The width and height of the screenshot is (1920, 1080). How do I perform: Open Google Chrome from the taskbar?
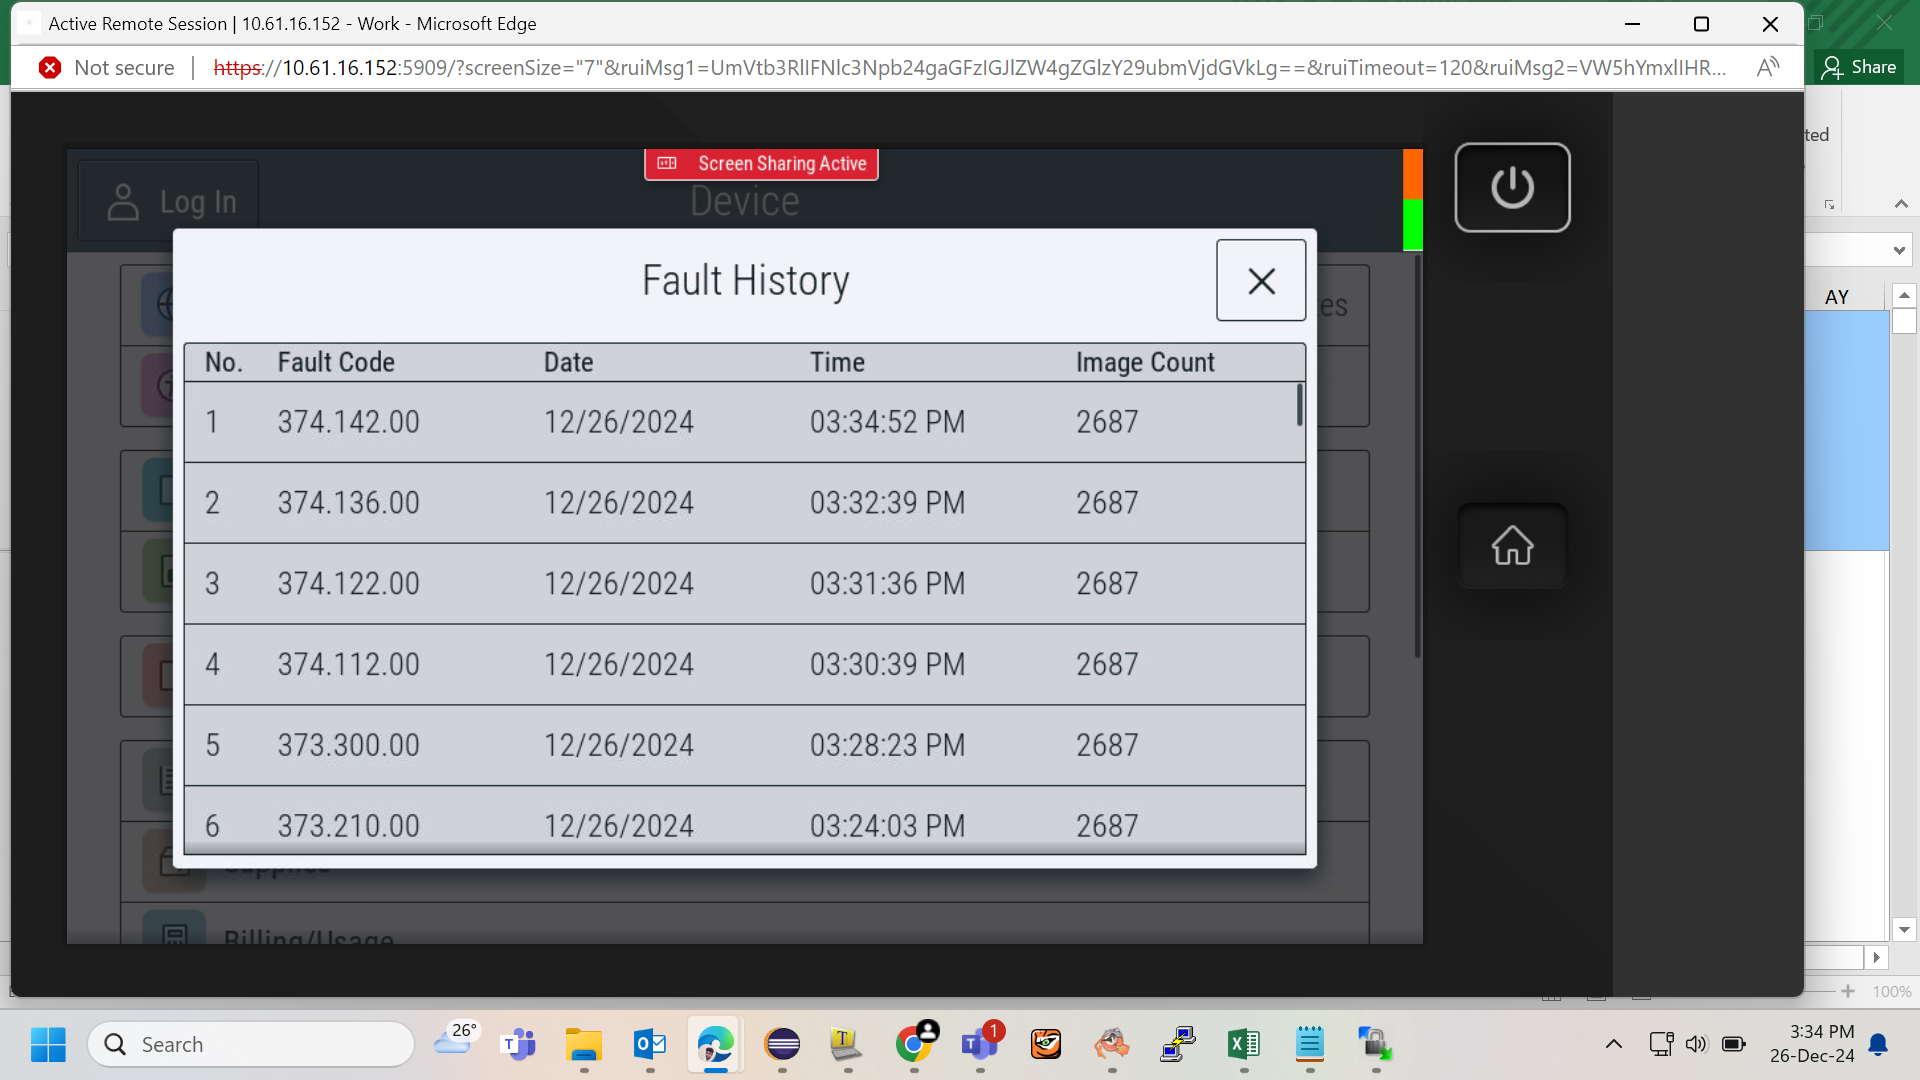[x=914, y=1045]
